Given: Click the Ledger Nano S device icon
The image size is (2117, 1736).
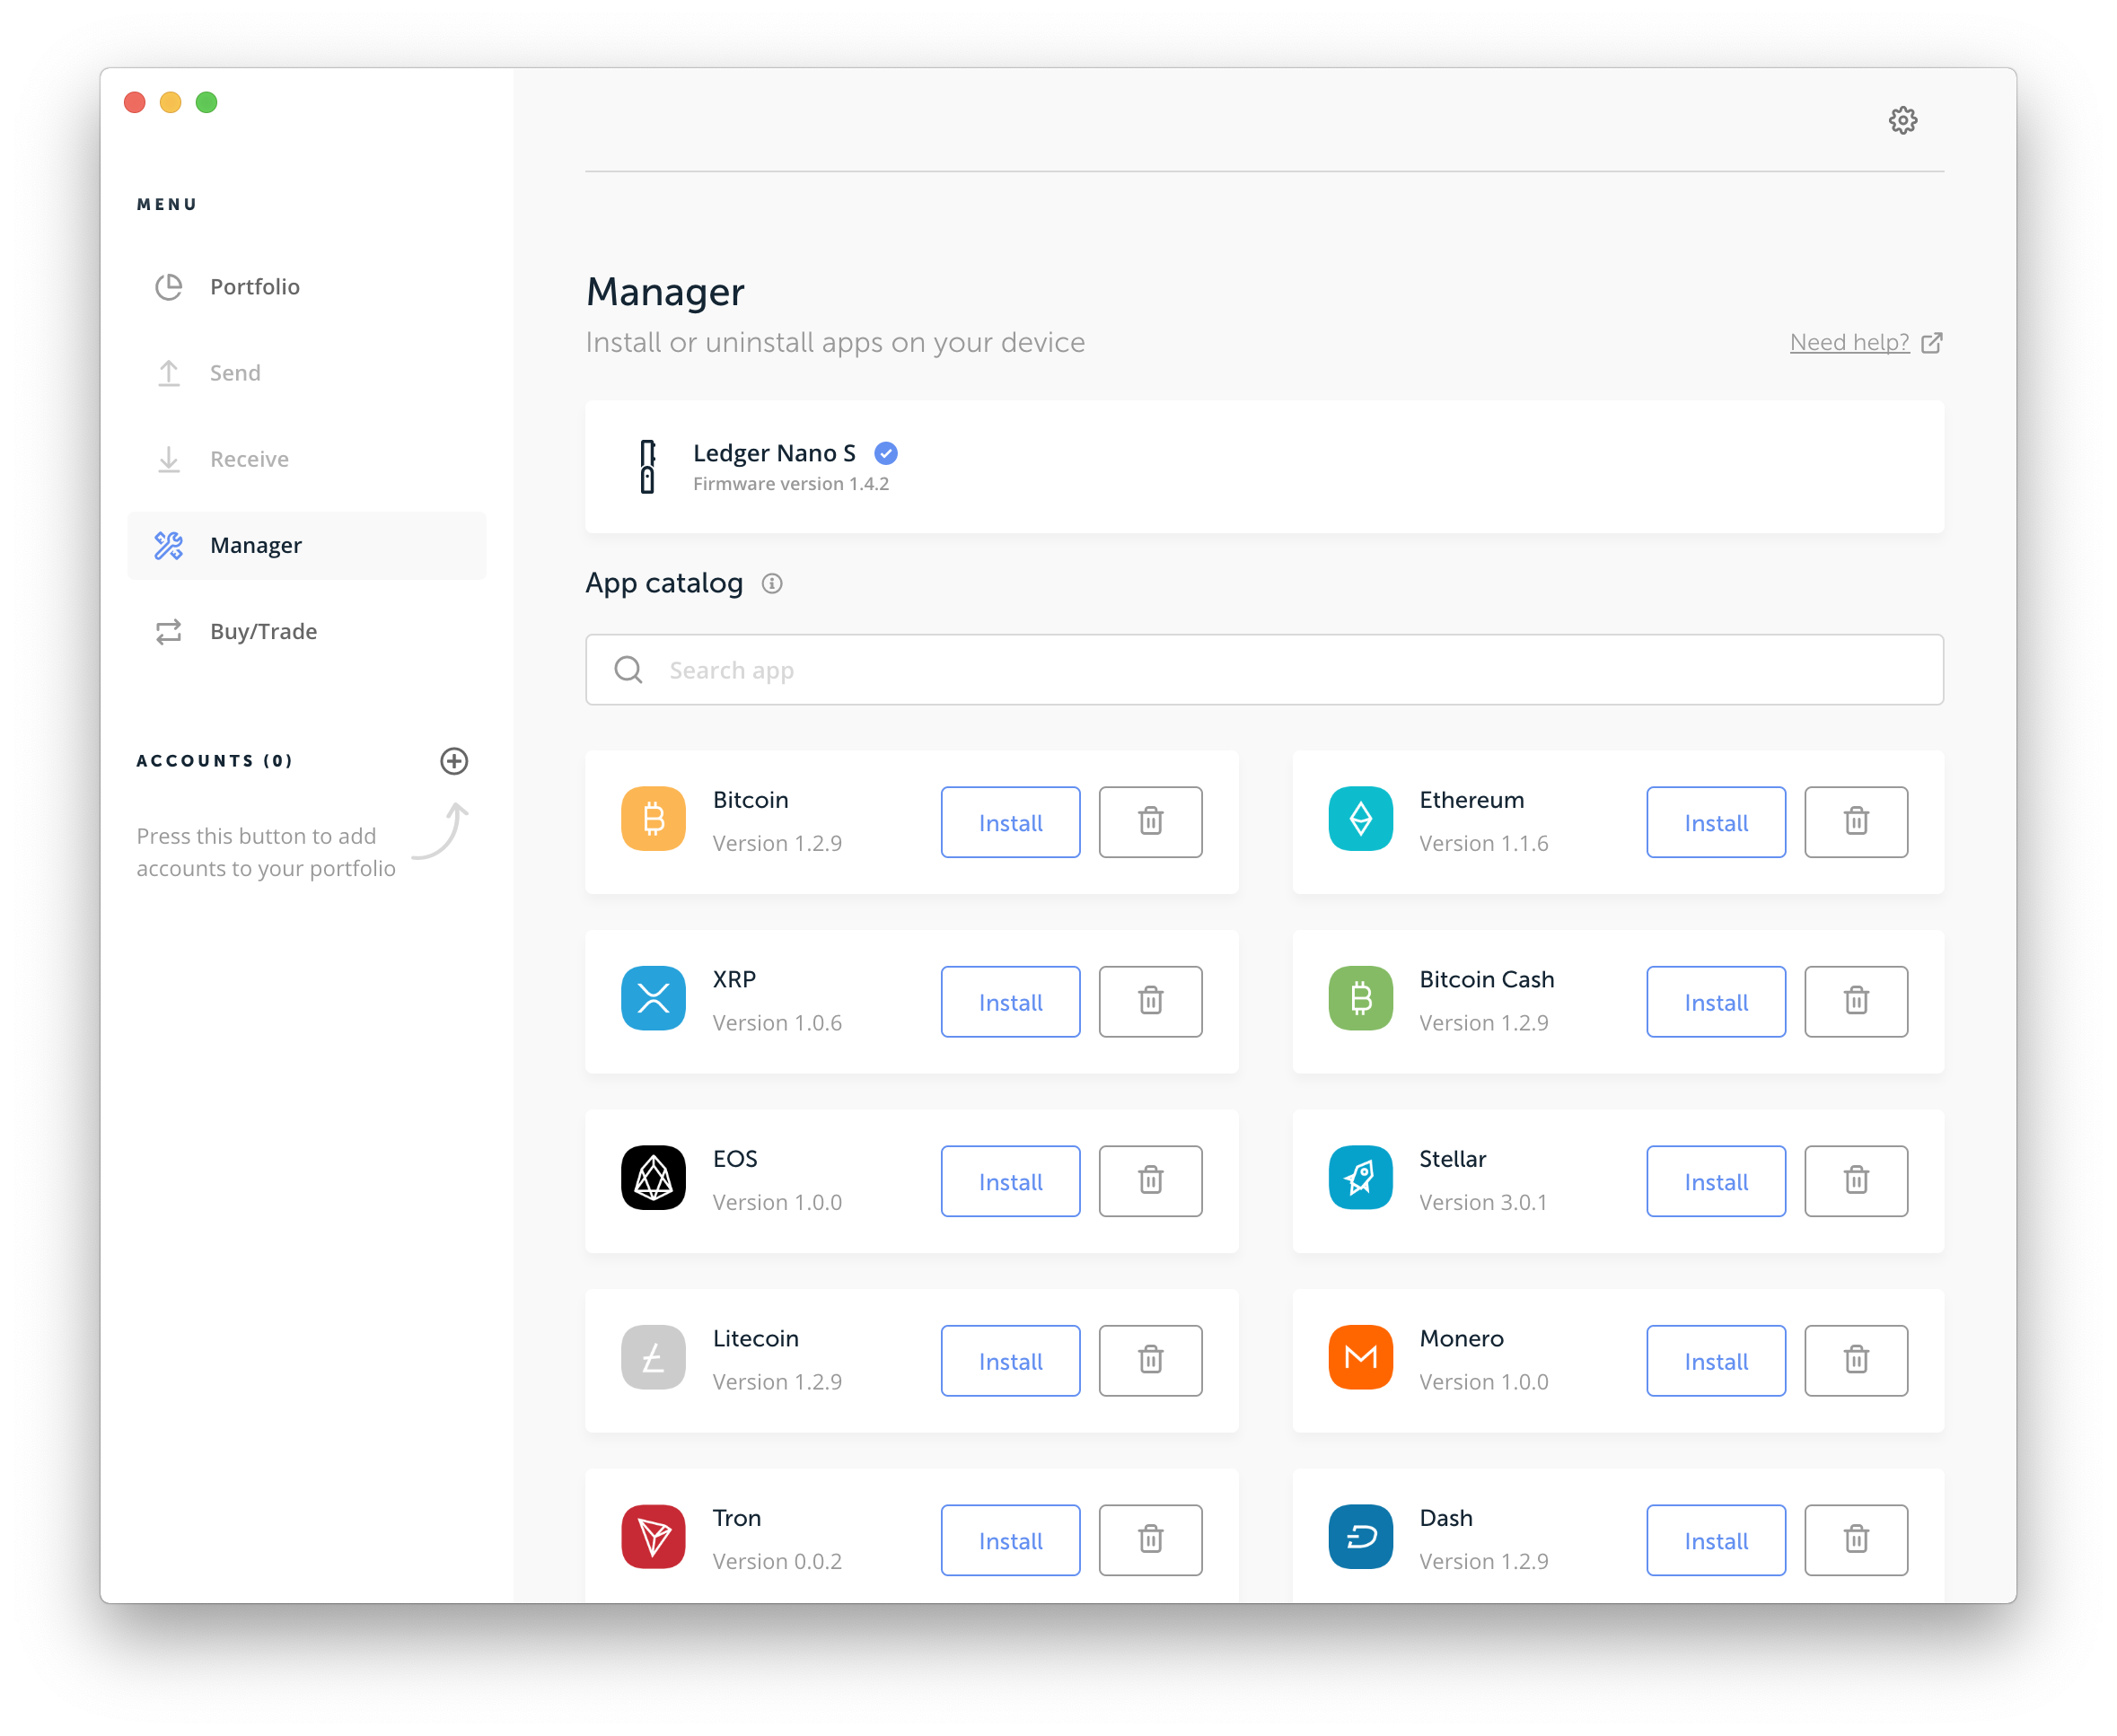Looking at the screenshot, I should click(x=647, y=466).
